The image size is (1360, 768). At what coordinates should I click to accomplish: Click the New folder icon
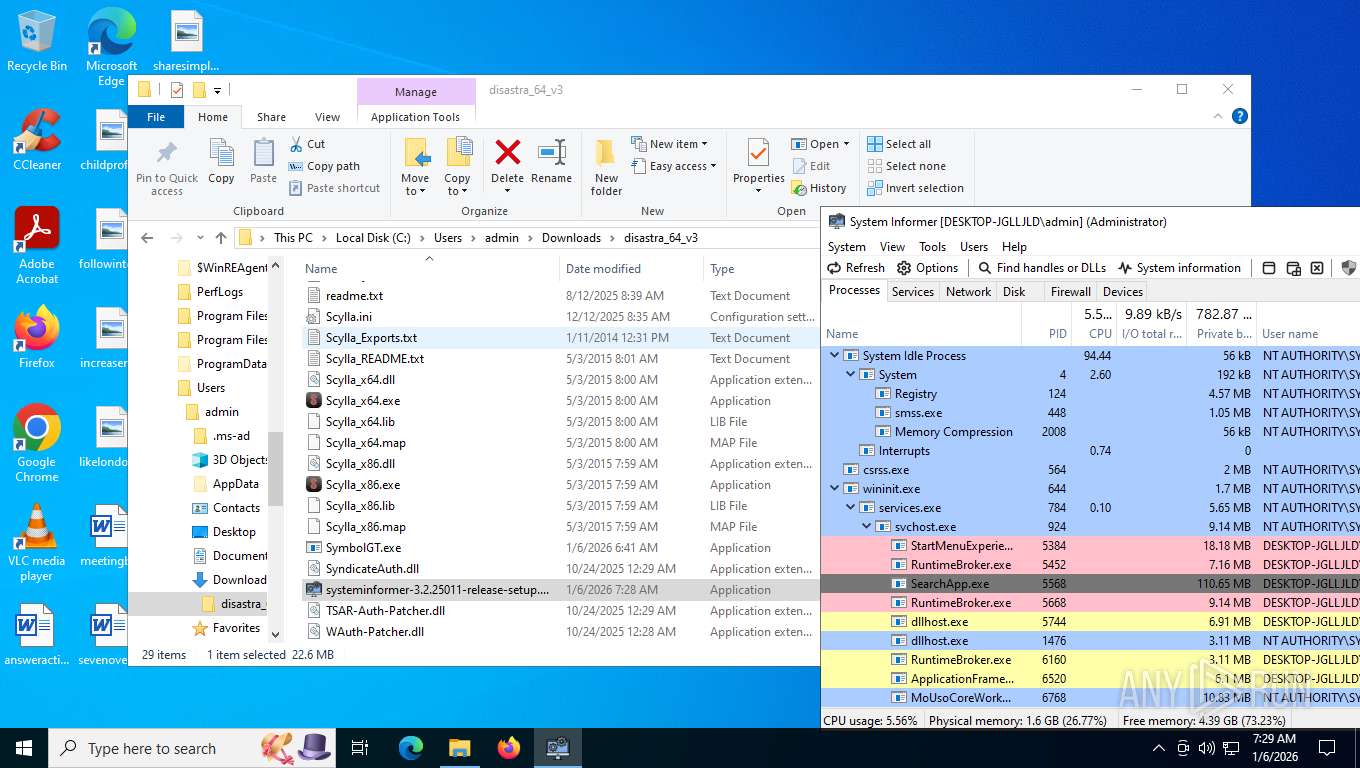point(606,153)
